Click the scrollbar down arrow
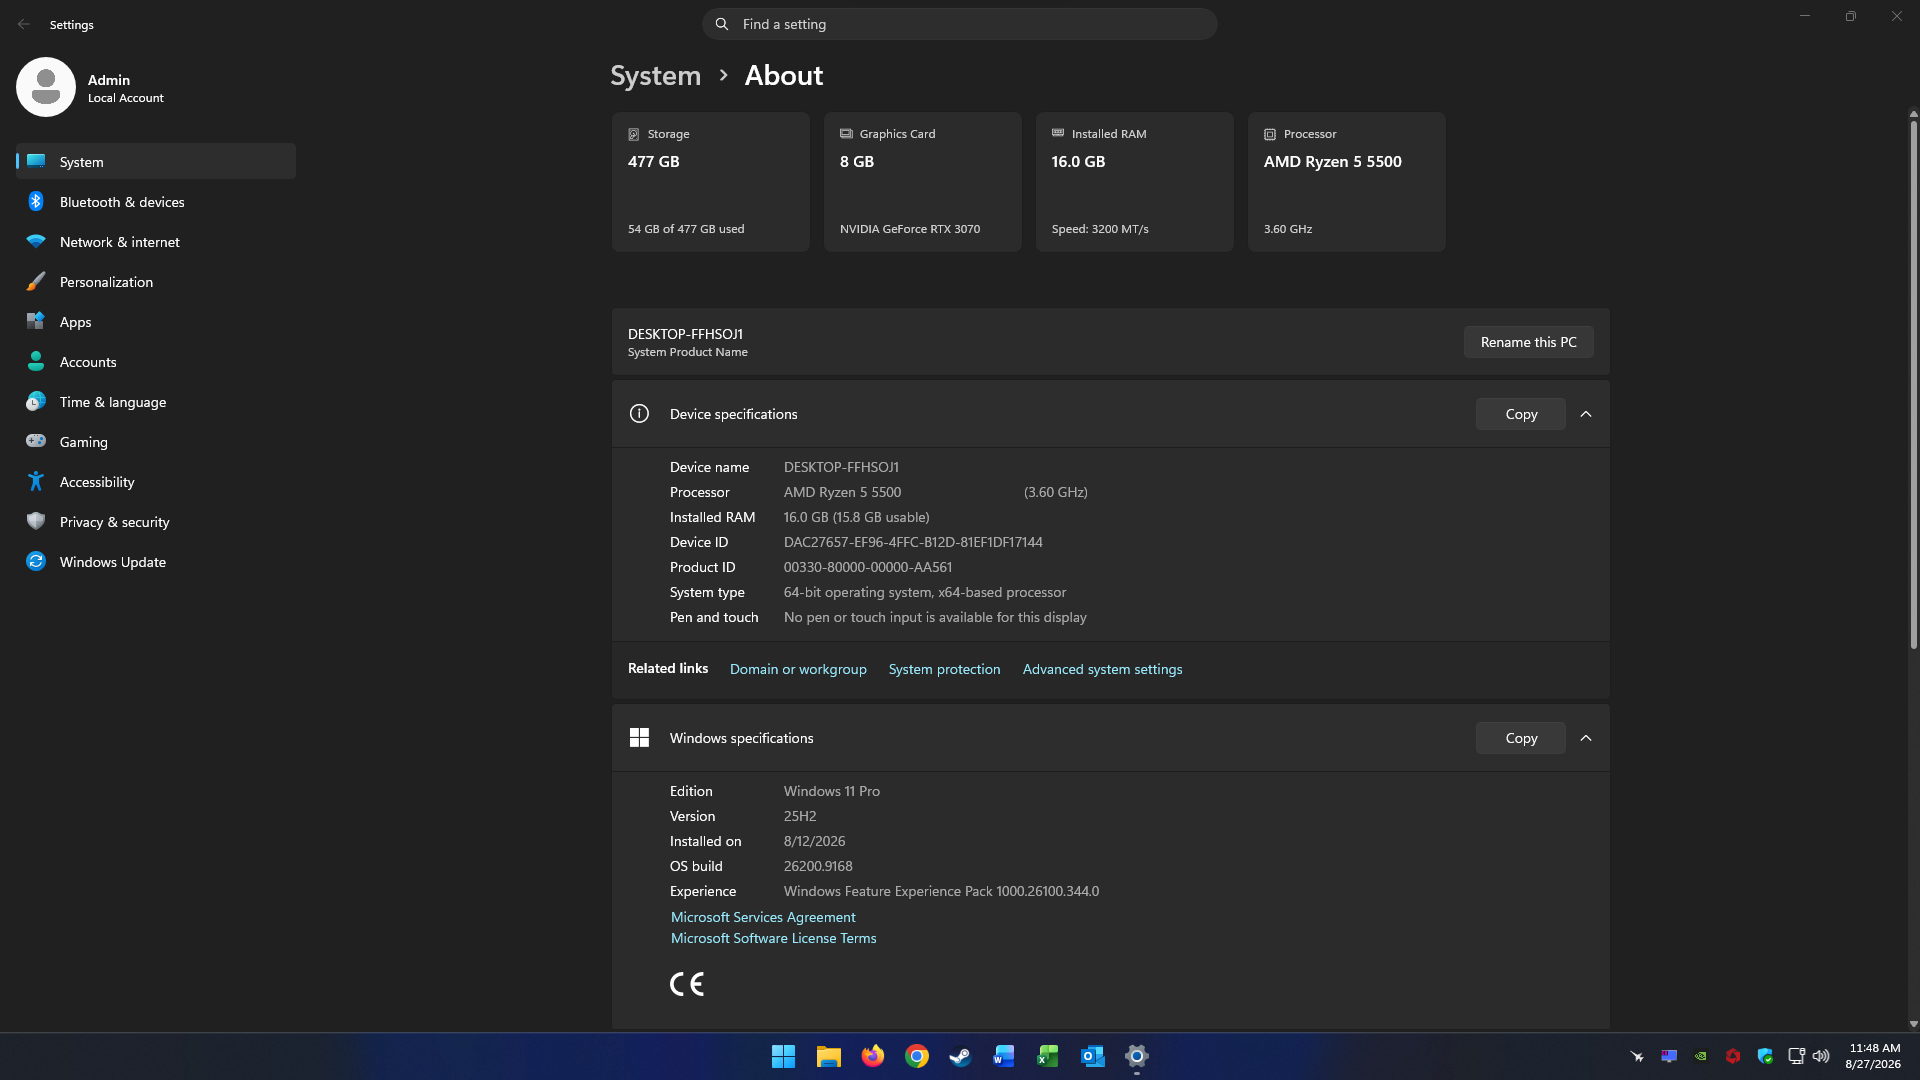 tap(1913, 1024)
